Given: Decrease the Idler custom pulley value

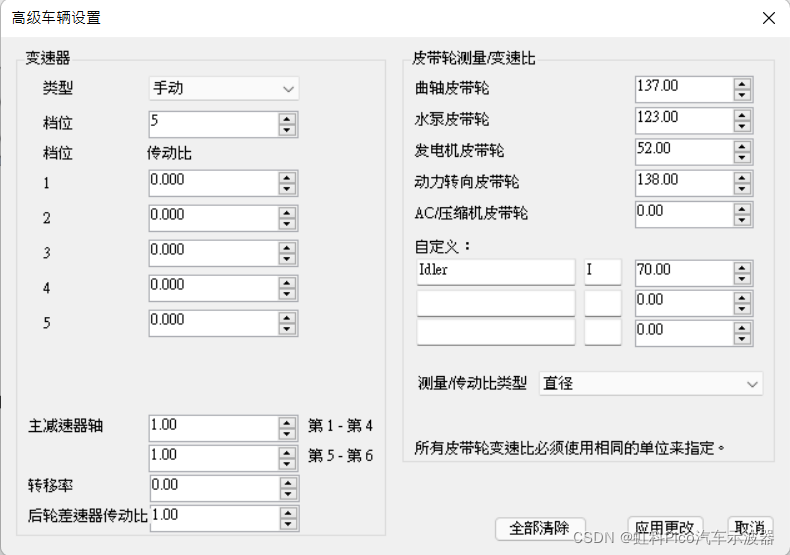Looking at the screenshot, I should [x=742, y=279].
